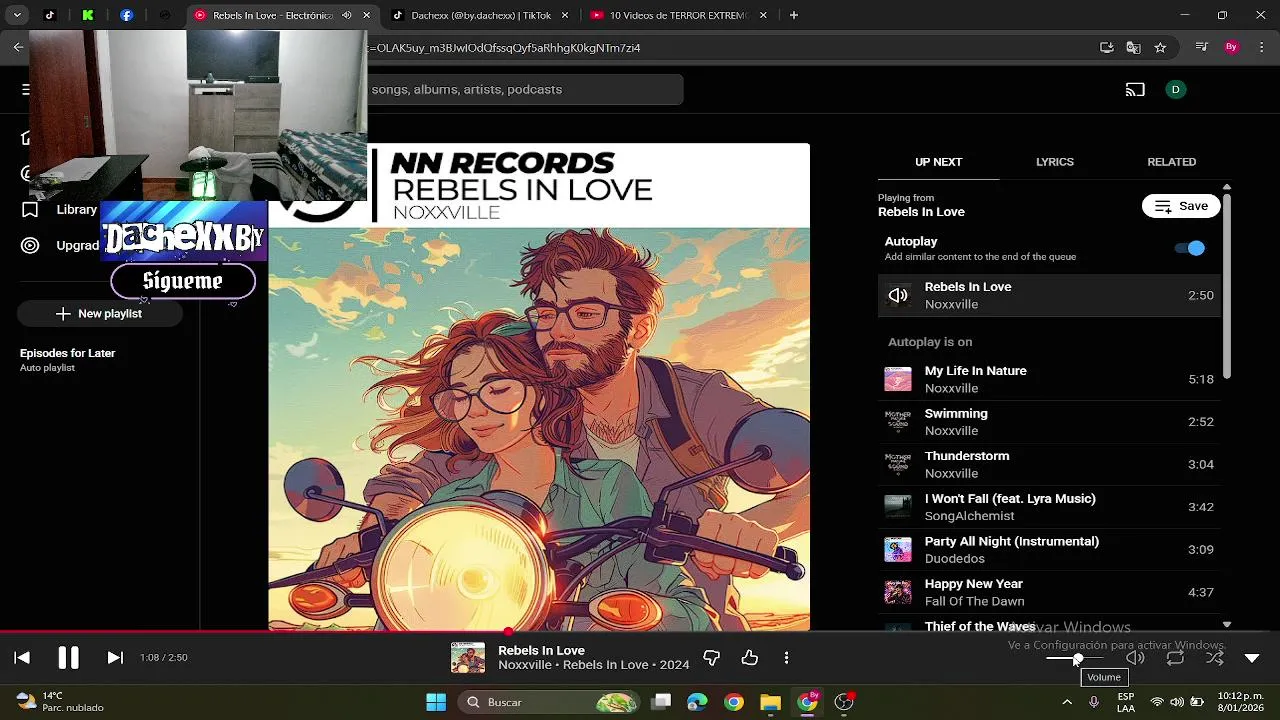Close the Rebels In Love browser tab

[x=366, y=15]
